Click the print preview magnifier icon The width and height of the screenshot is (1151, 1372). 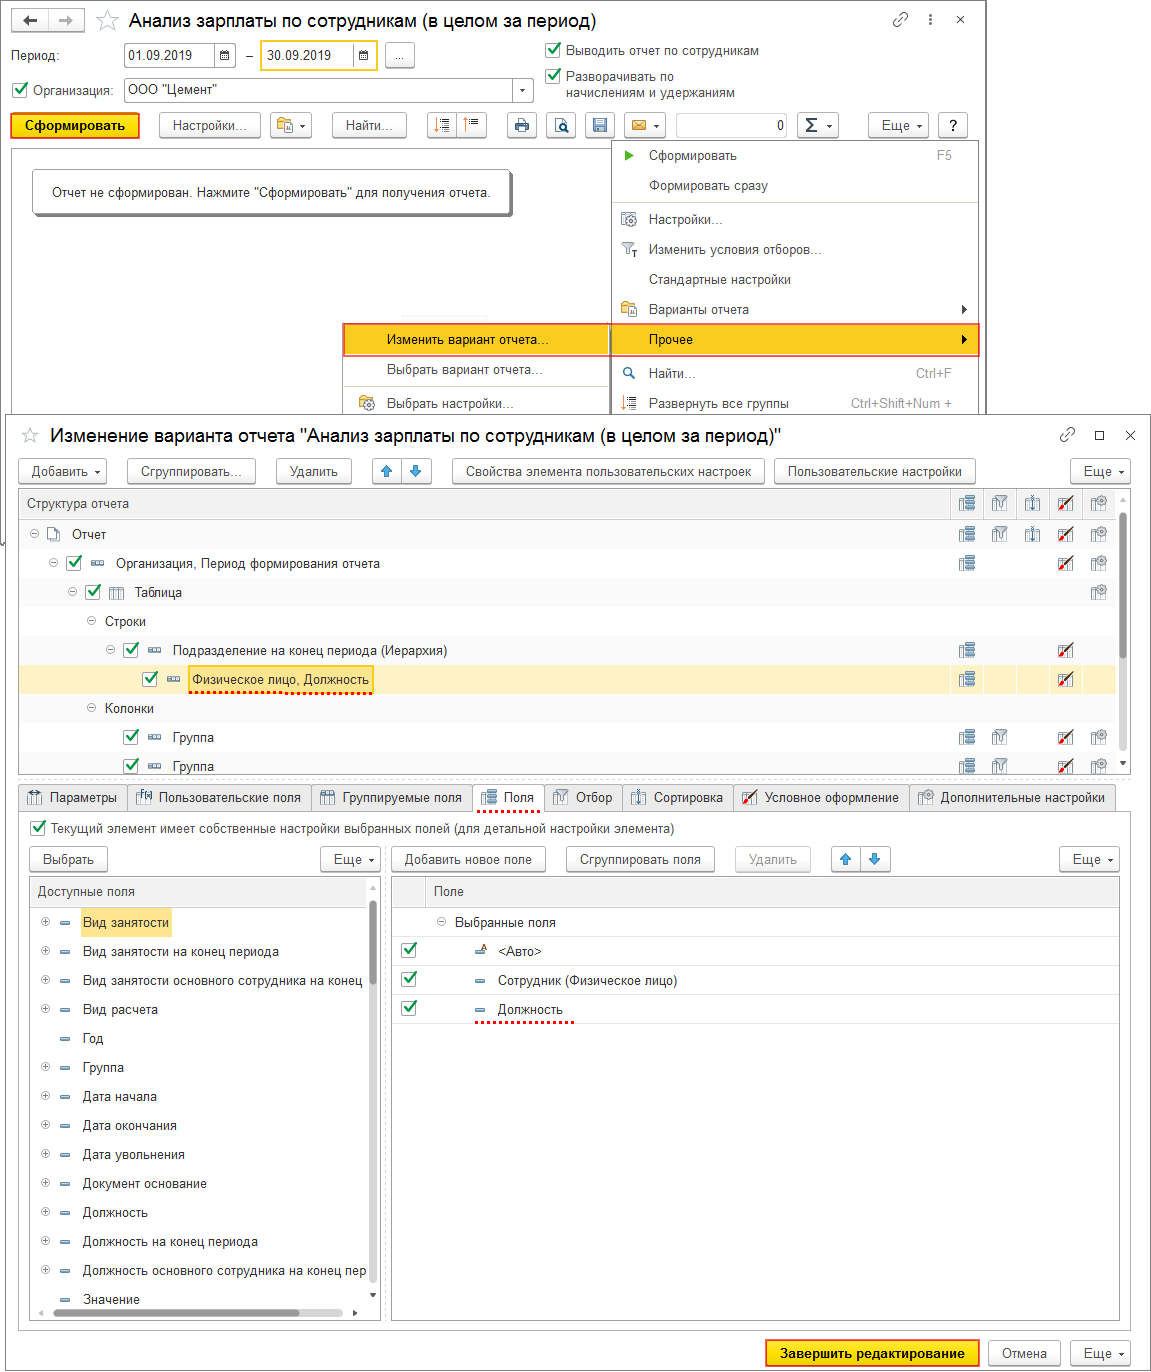pyautogui.click(x=561, y=125)
